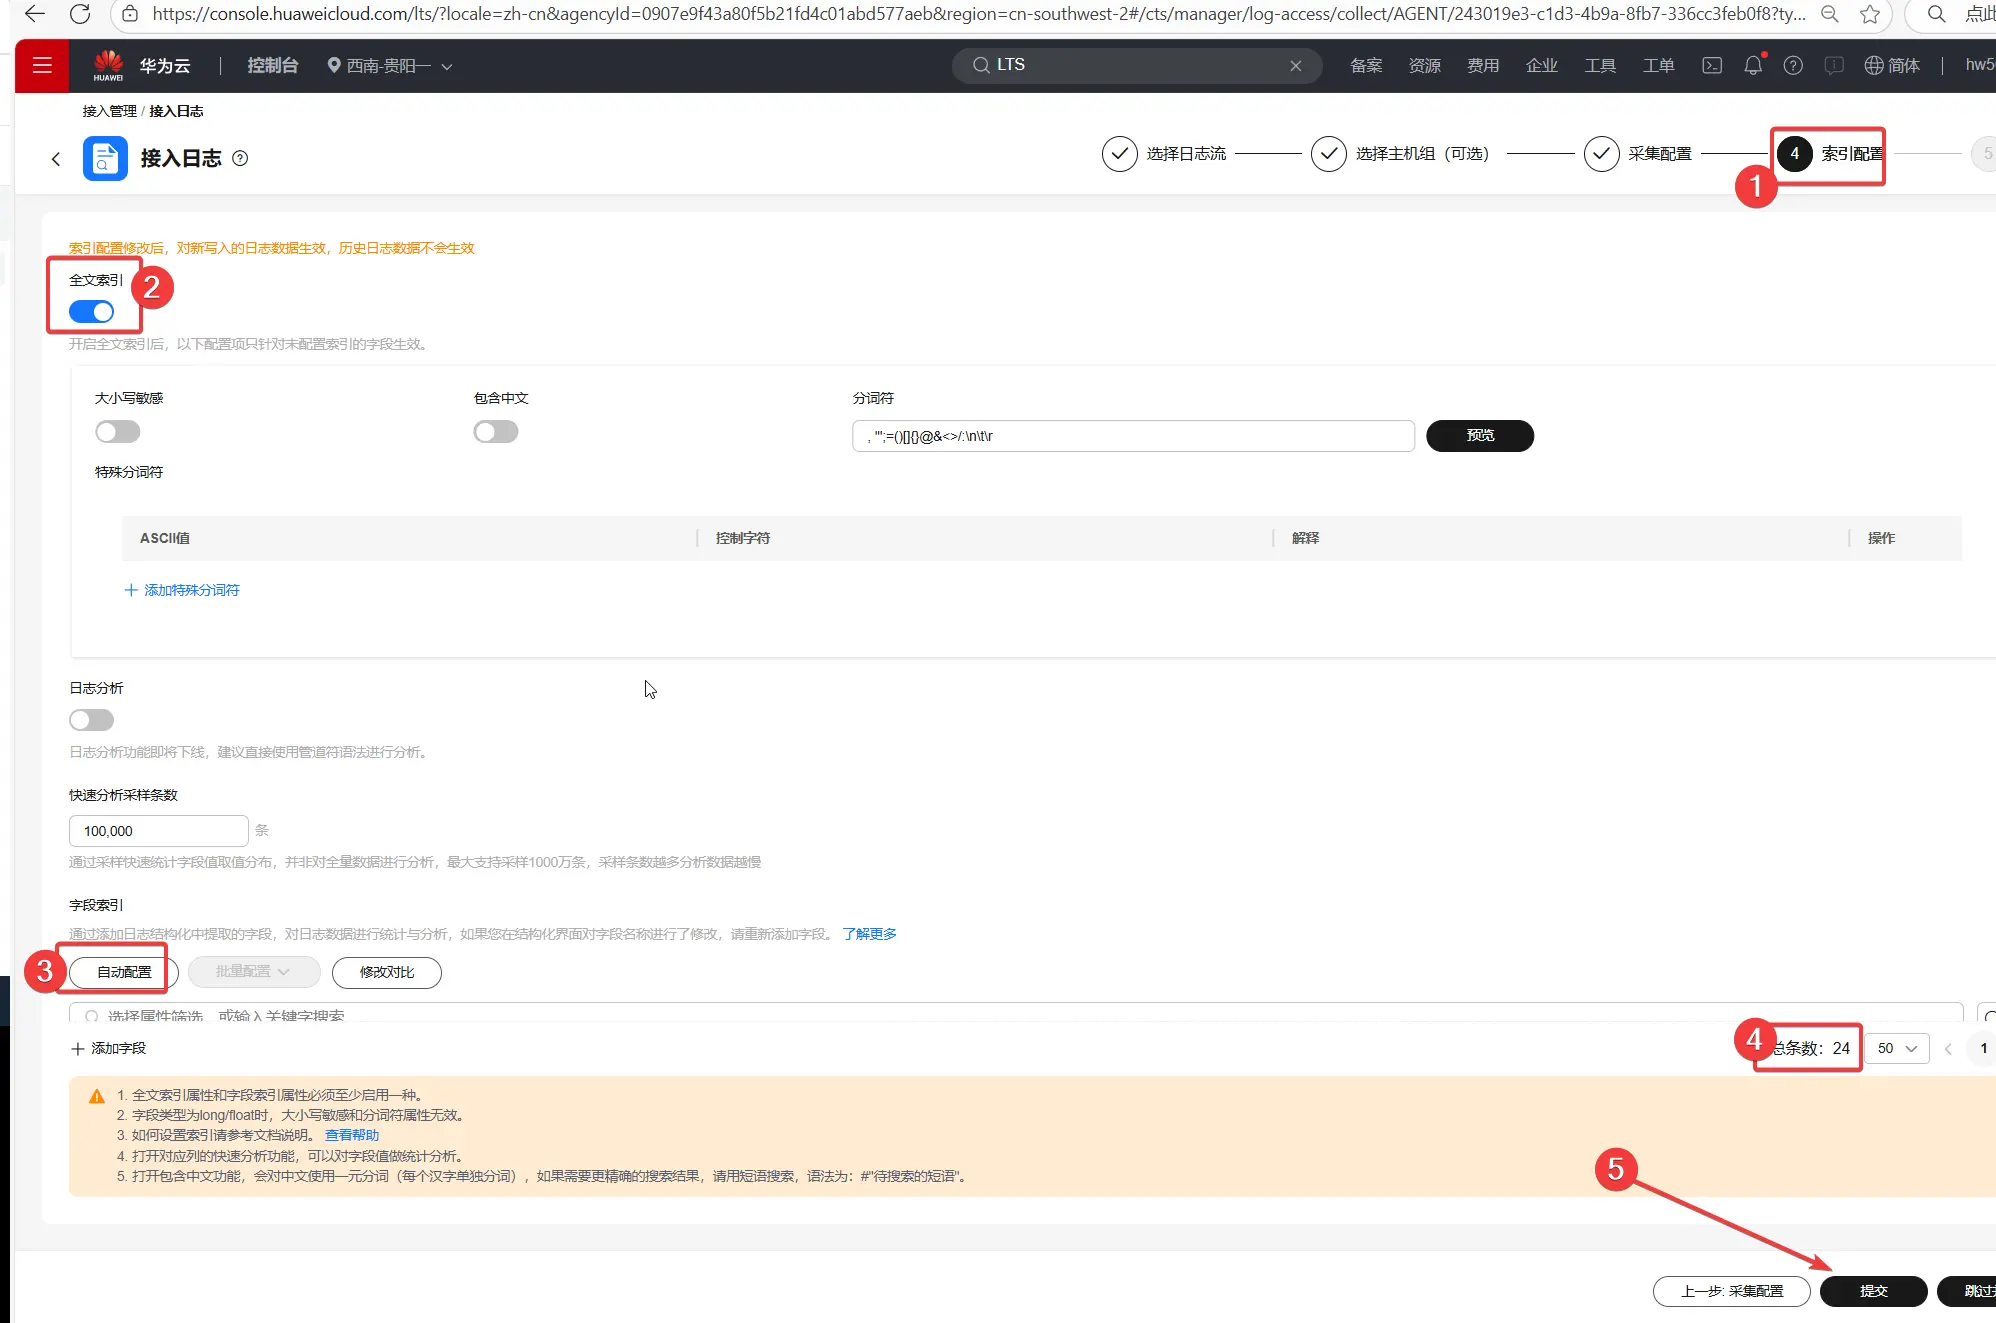Image resolution: width=1996 pixels, height=1323 pixels.
Task: Open the CloudShell terminal icon
Action: [1712, 66]
